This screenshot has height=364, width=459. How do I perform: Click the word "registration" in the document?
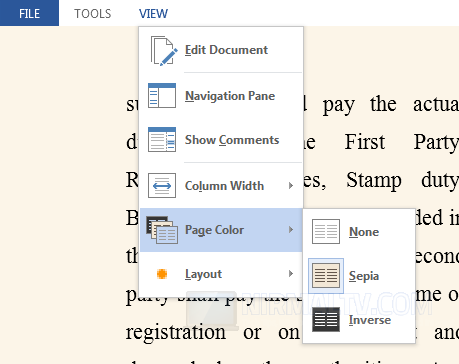176,332
